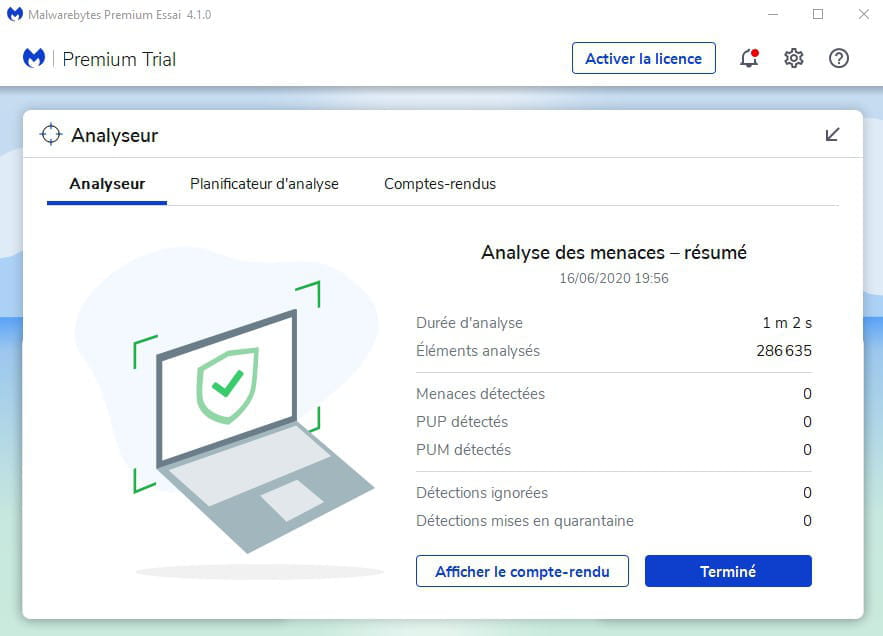Image resolution: width=883 pixels, height=636 pixels.
Task: Click the 'Menaces détectées' label
Action: [480, 394]
